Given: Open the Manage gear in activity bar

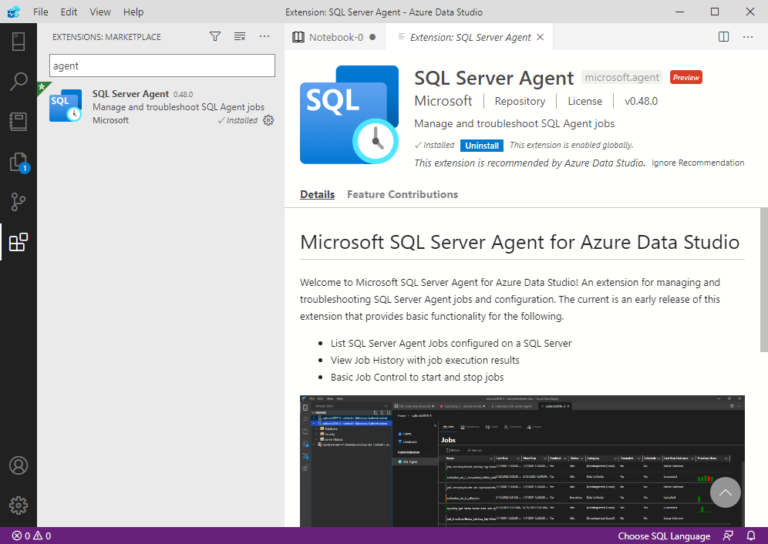Looking at the screenshot, I should (x=18, y=505).
